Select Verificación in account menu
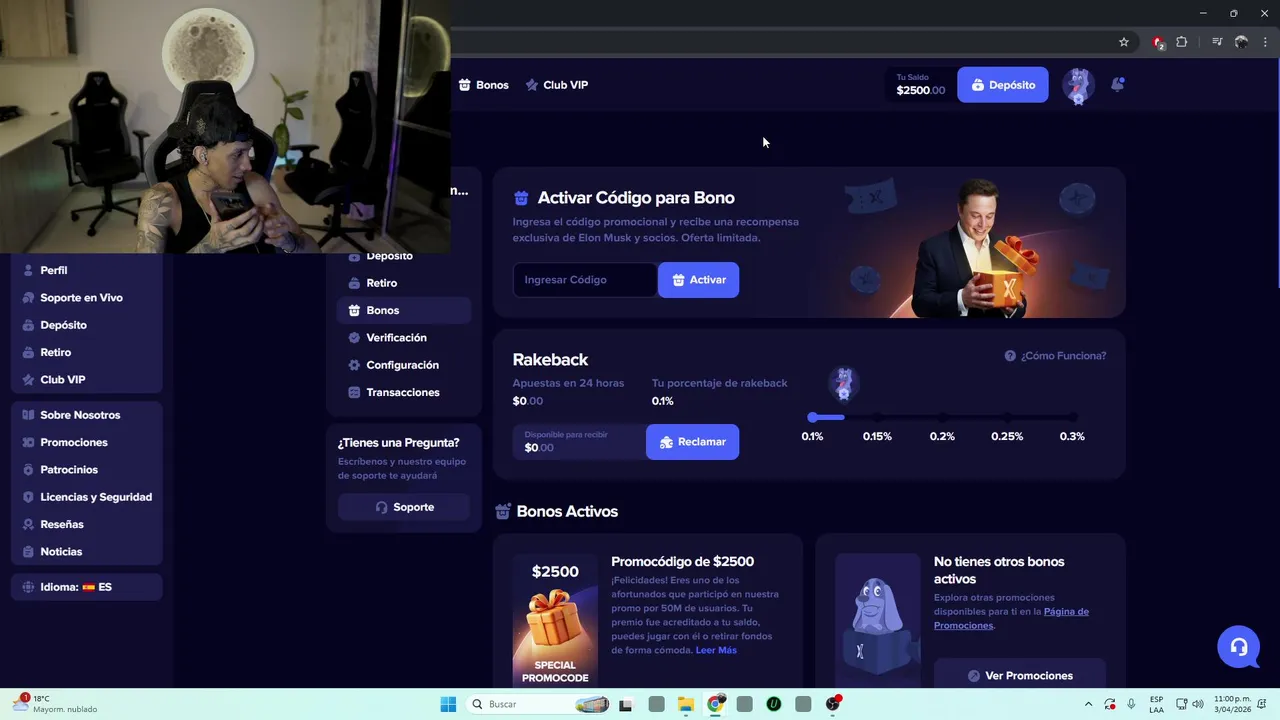The width and height of the screenshot is (1280, 720). (404, 338)
